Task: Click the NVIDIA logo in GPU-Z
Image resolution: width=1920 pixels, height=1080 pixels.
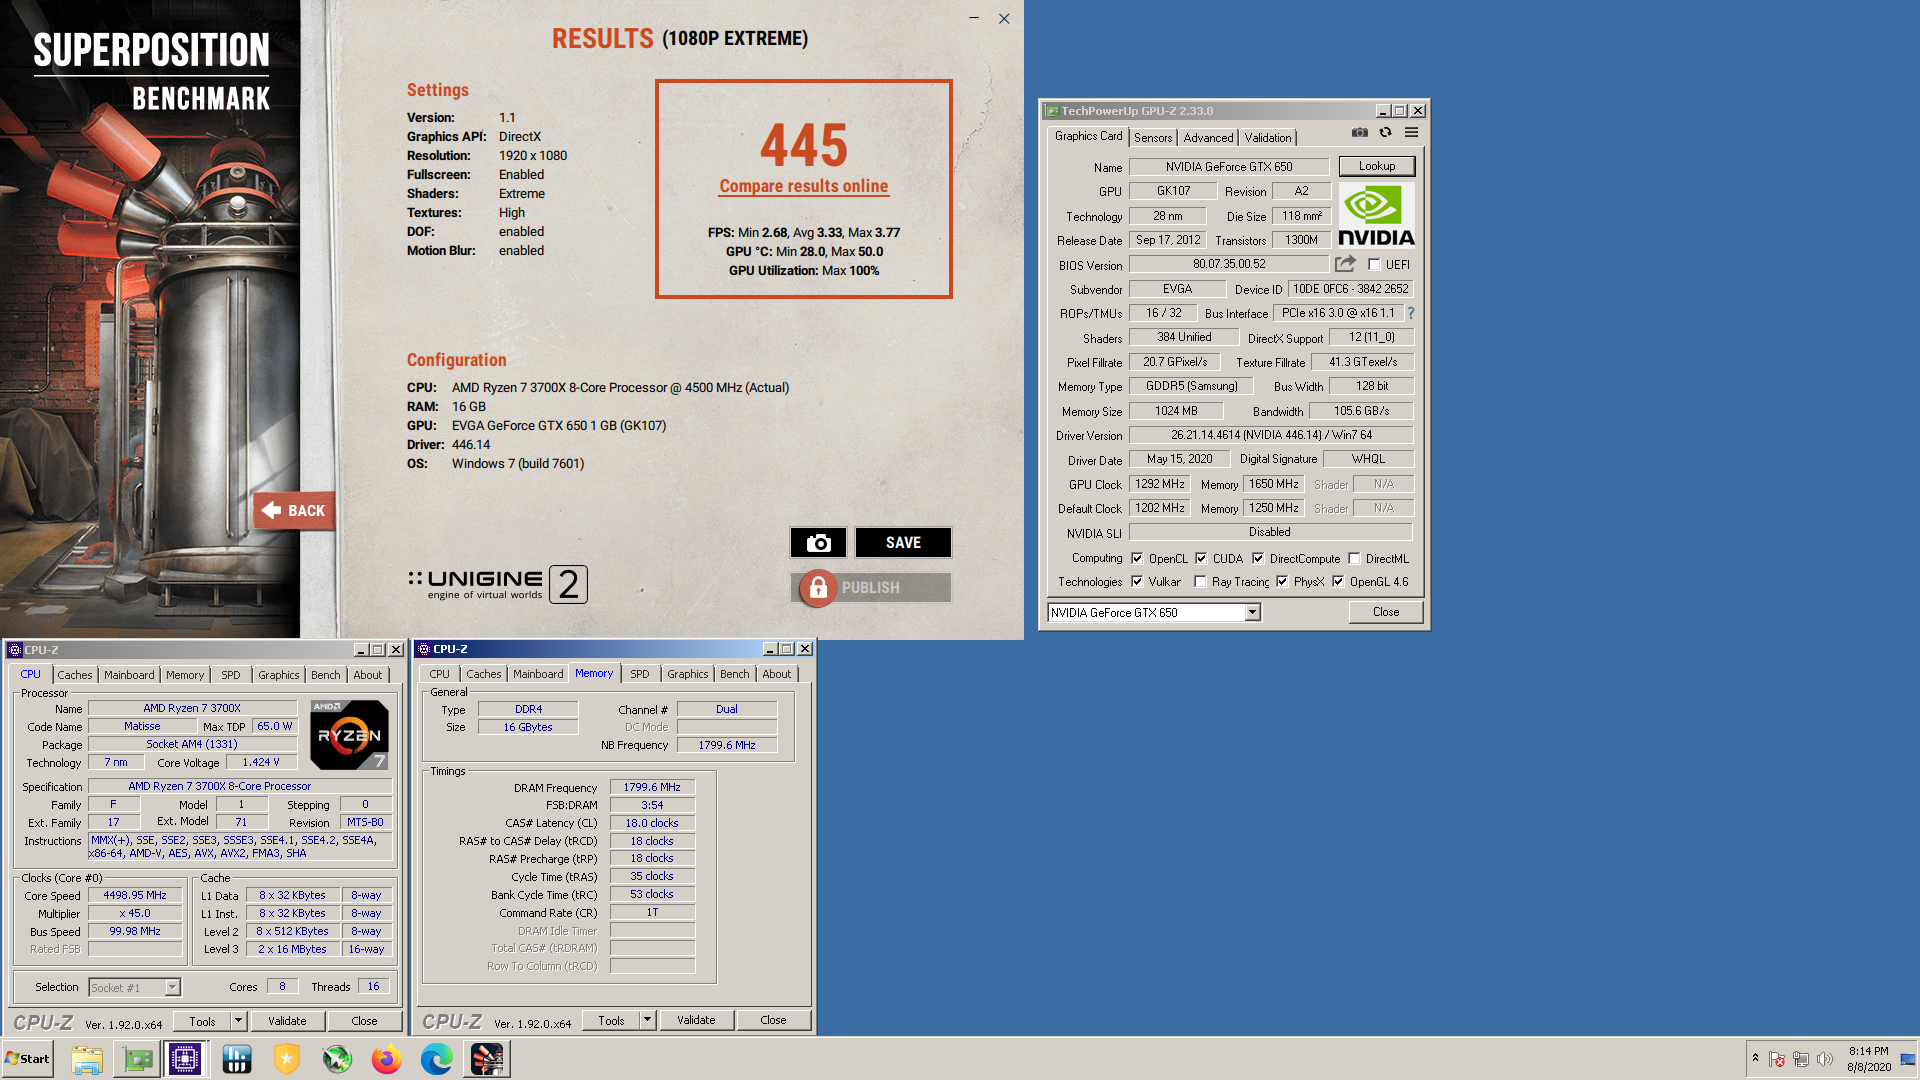Action: 1376,215
